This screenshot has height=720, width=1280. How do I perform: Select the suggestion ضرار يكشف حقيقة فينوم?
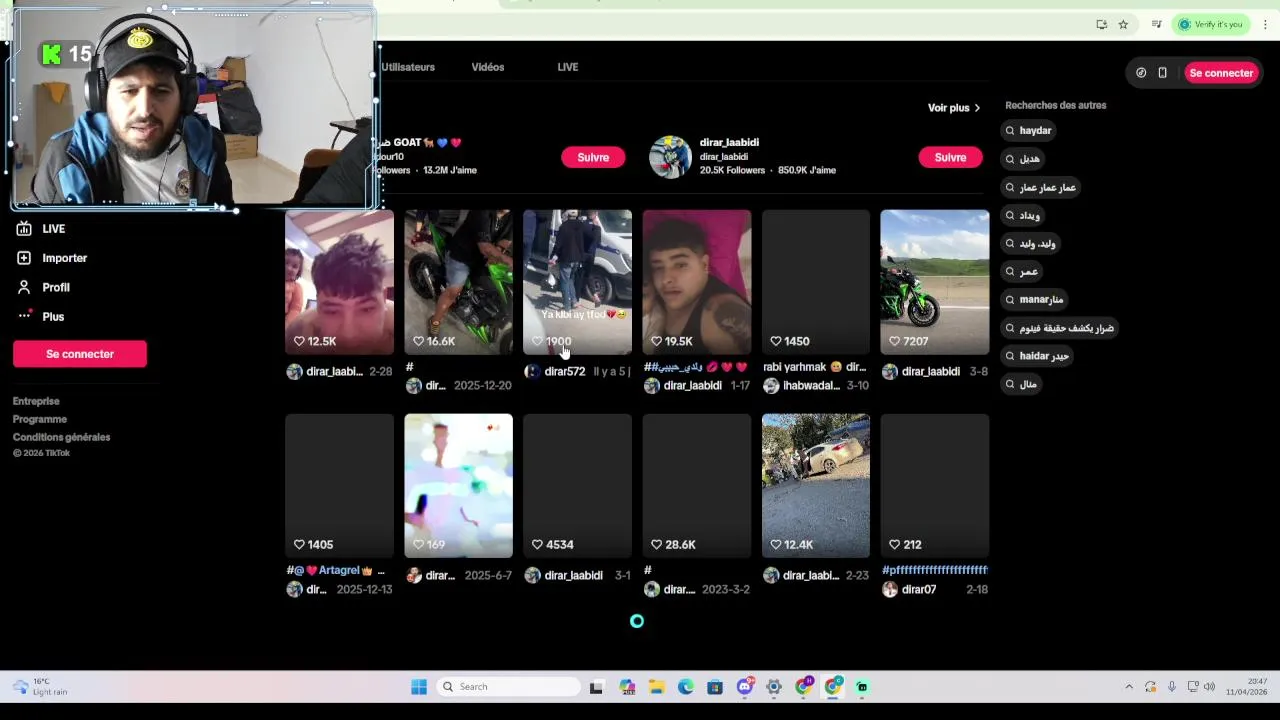coord(1059,328)
